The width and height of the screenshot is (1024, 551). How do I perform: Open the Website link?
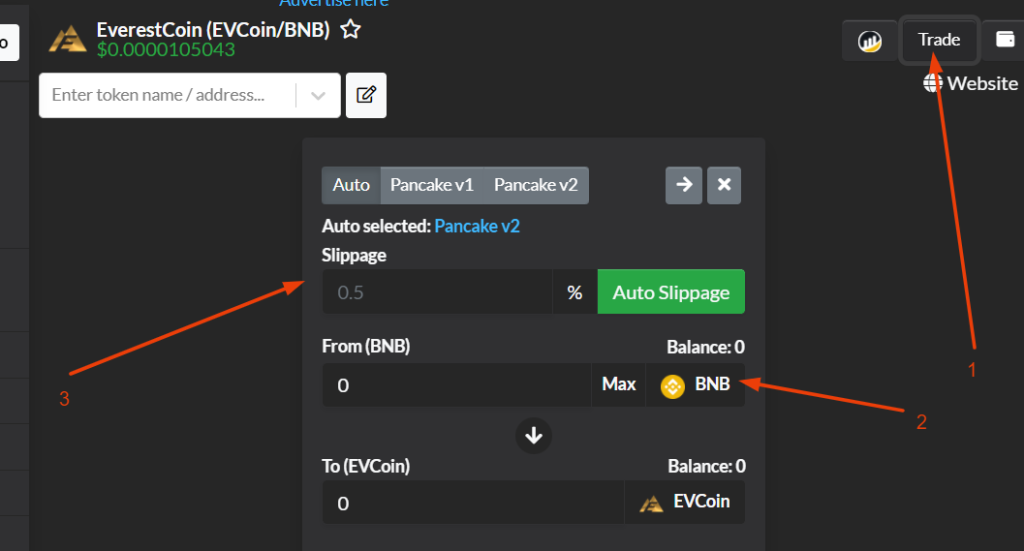point(982,84)
